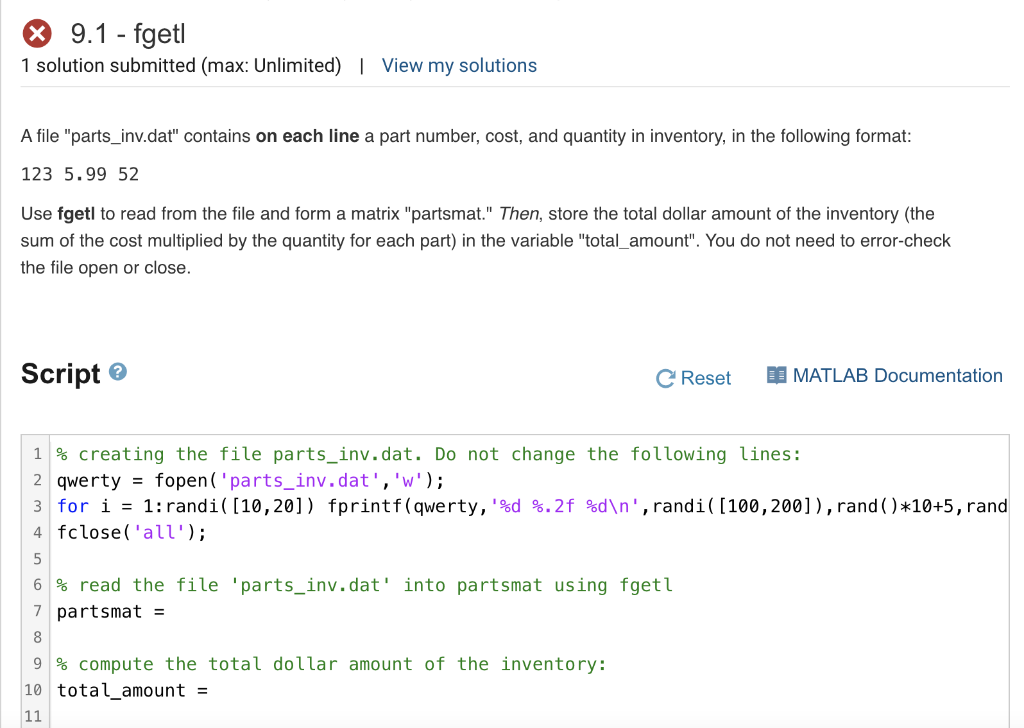Click the red error status icon
The width and height of the screenshot is (1024, 728).
[37, 31]
